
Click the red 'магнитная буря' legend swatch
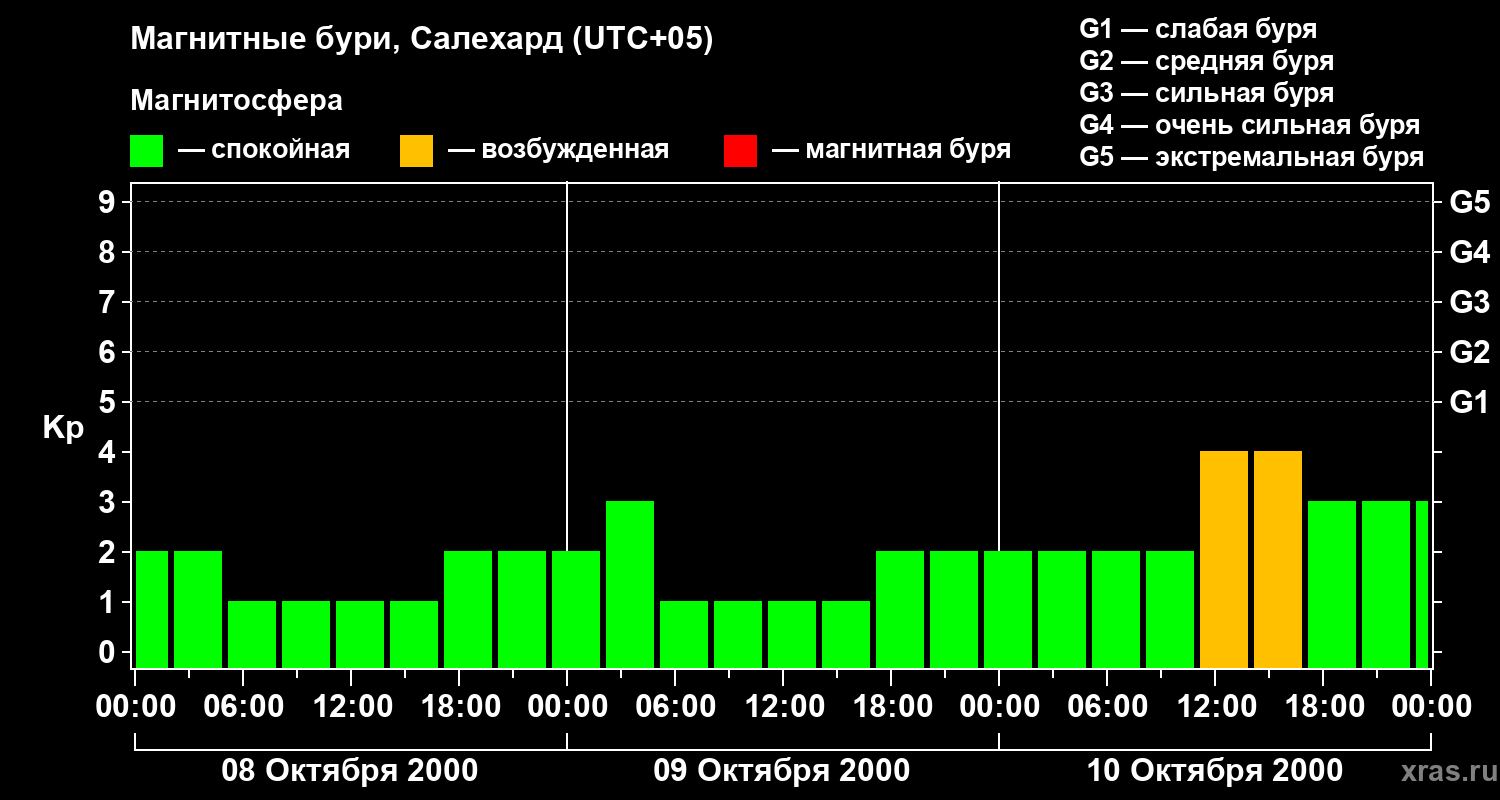[740, 151]
